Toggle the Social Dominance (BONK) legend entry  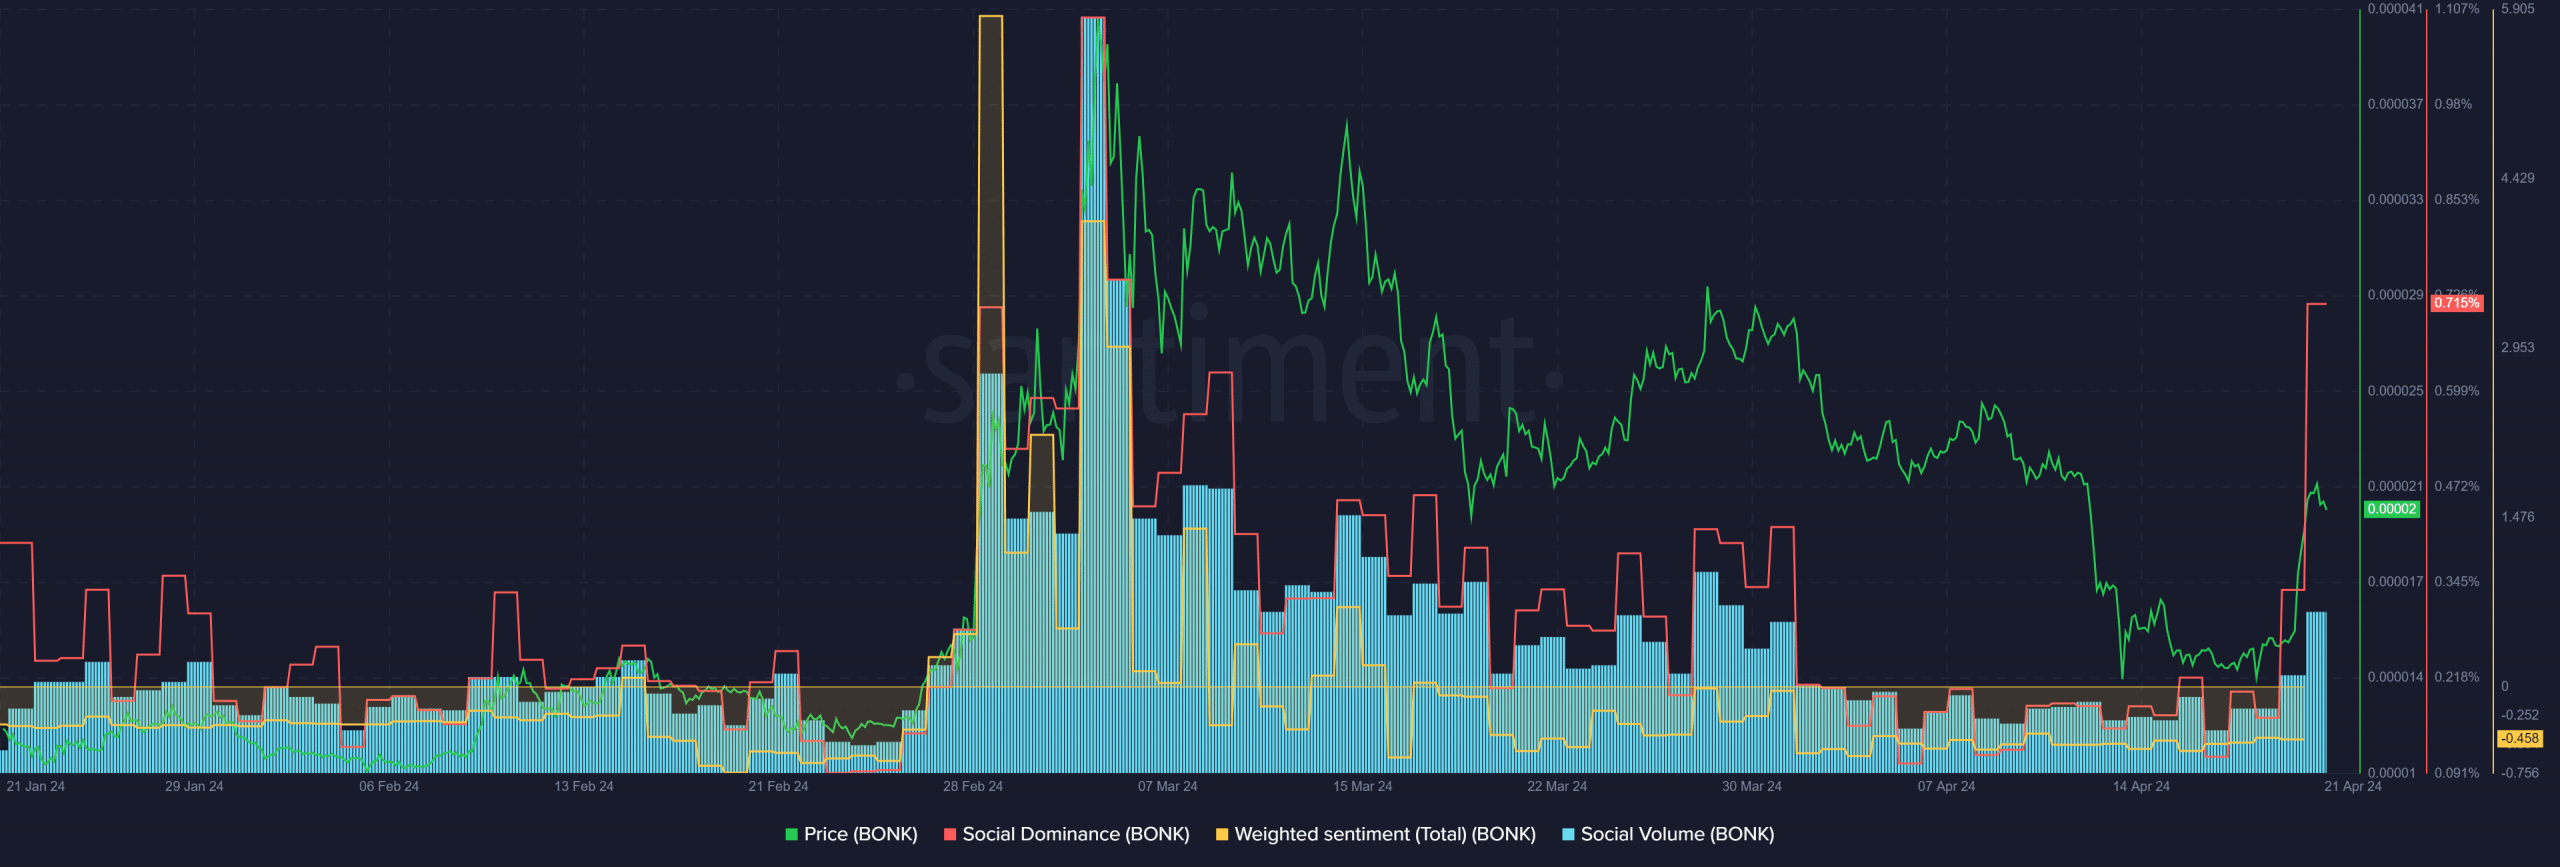point(1066,834)
